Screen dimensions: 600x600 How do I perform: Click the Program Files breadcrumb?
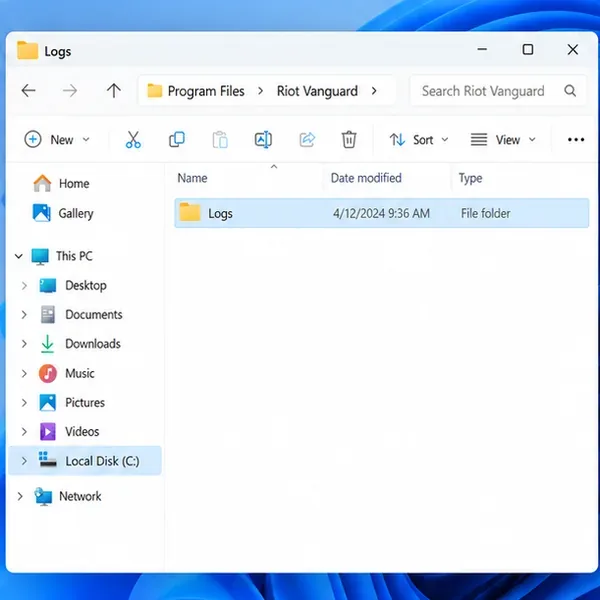pyautogui.click(x=206, y=91)
